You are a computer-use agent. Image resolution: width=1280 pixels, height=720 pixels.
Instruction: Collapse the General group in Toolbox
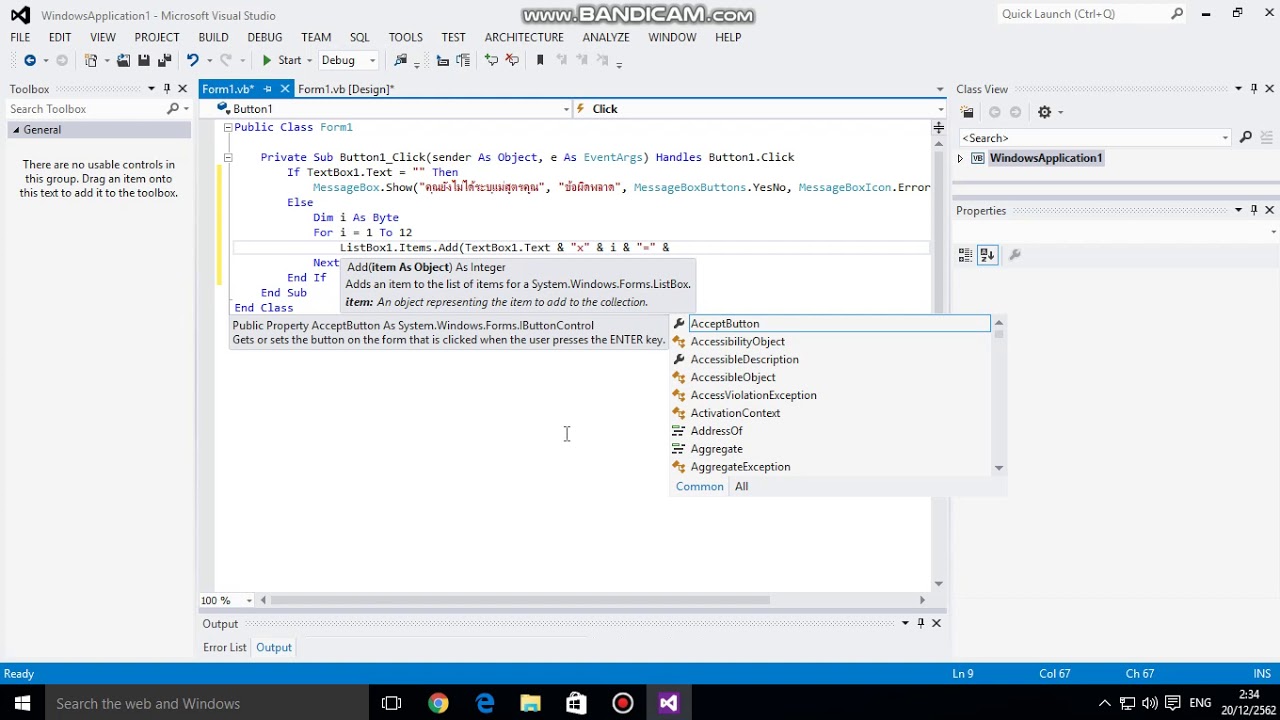(x=16, y=130)
